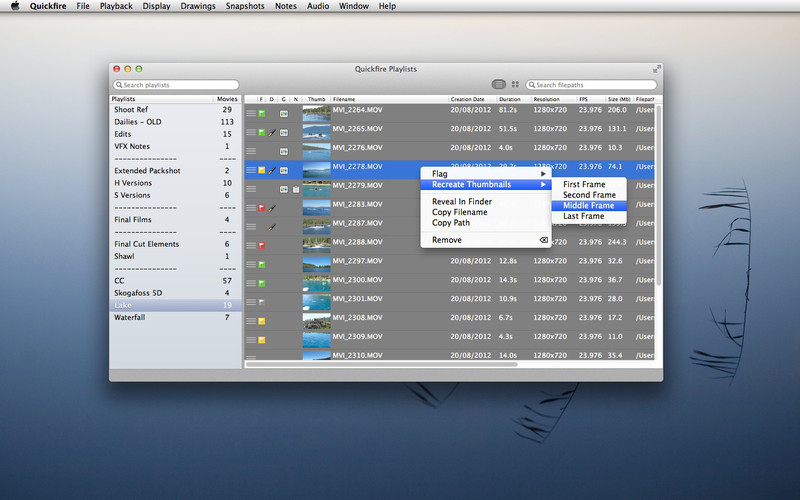Viewport: 800px width, 500px height.
Task: Open the Drawings menu
Action: (198, 6)
